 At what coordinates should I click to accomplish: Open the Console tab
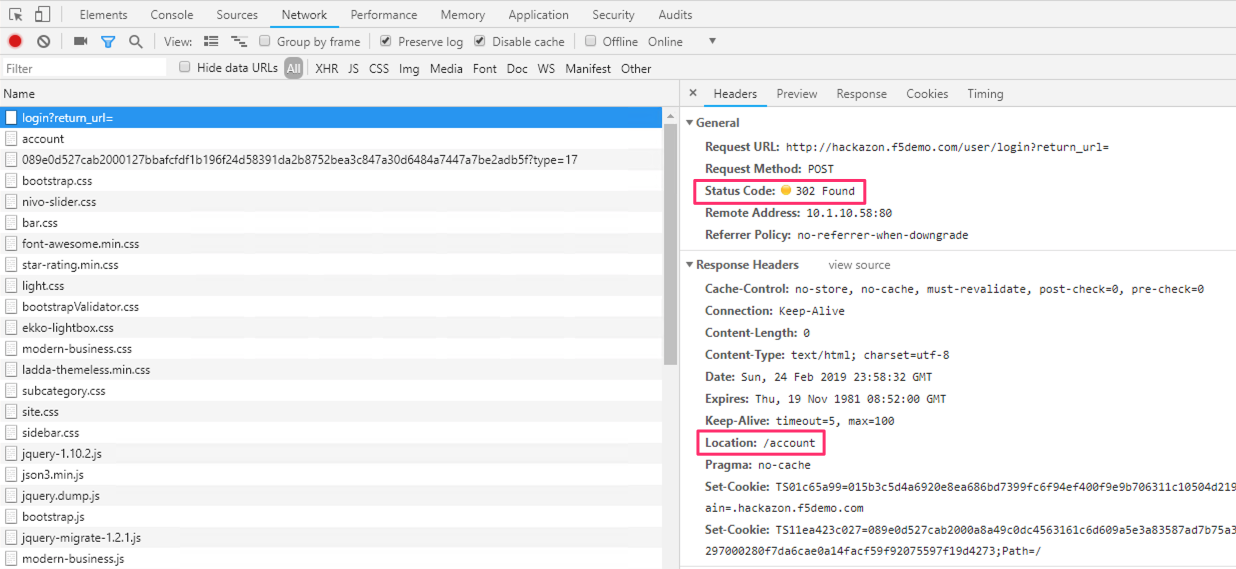click(x=172, y=15)
